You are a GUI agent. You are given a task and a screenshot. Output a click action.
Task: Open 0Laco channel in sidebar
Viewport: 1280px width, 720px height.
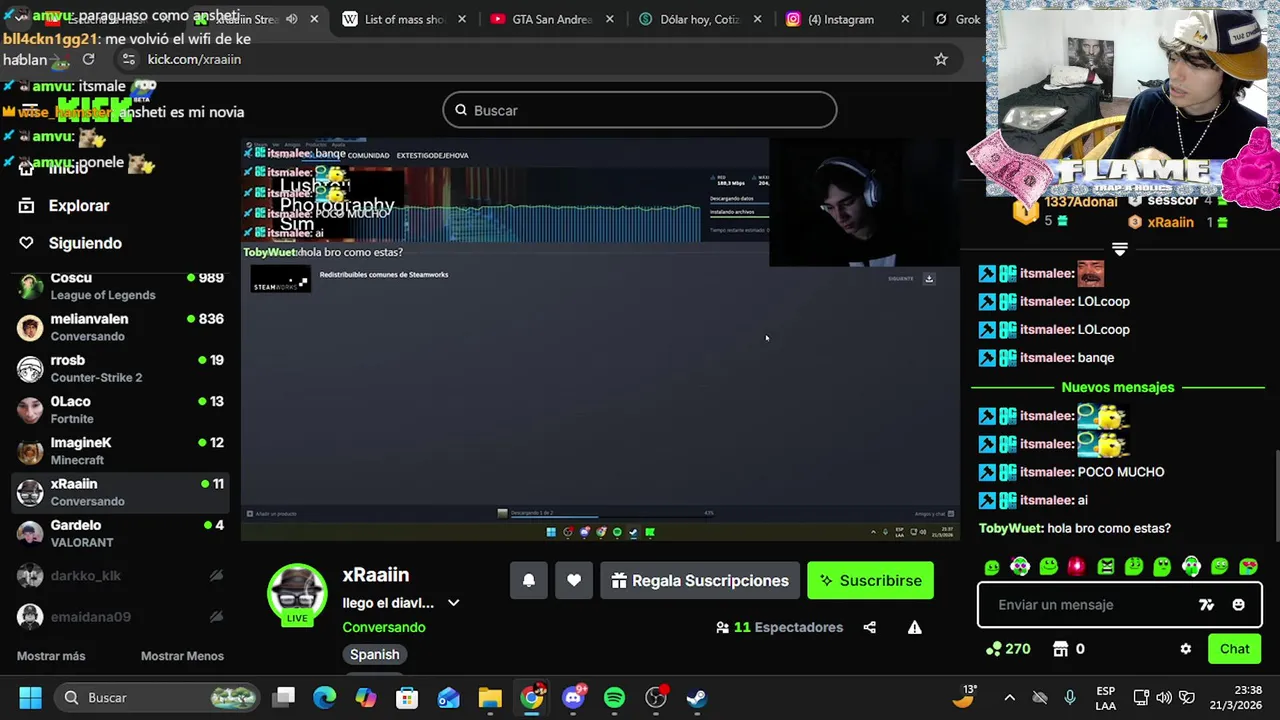[120, 410]
